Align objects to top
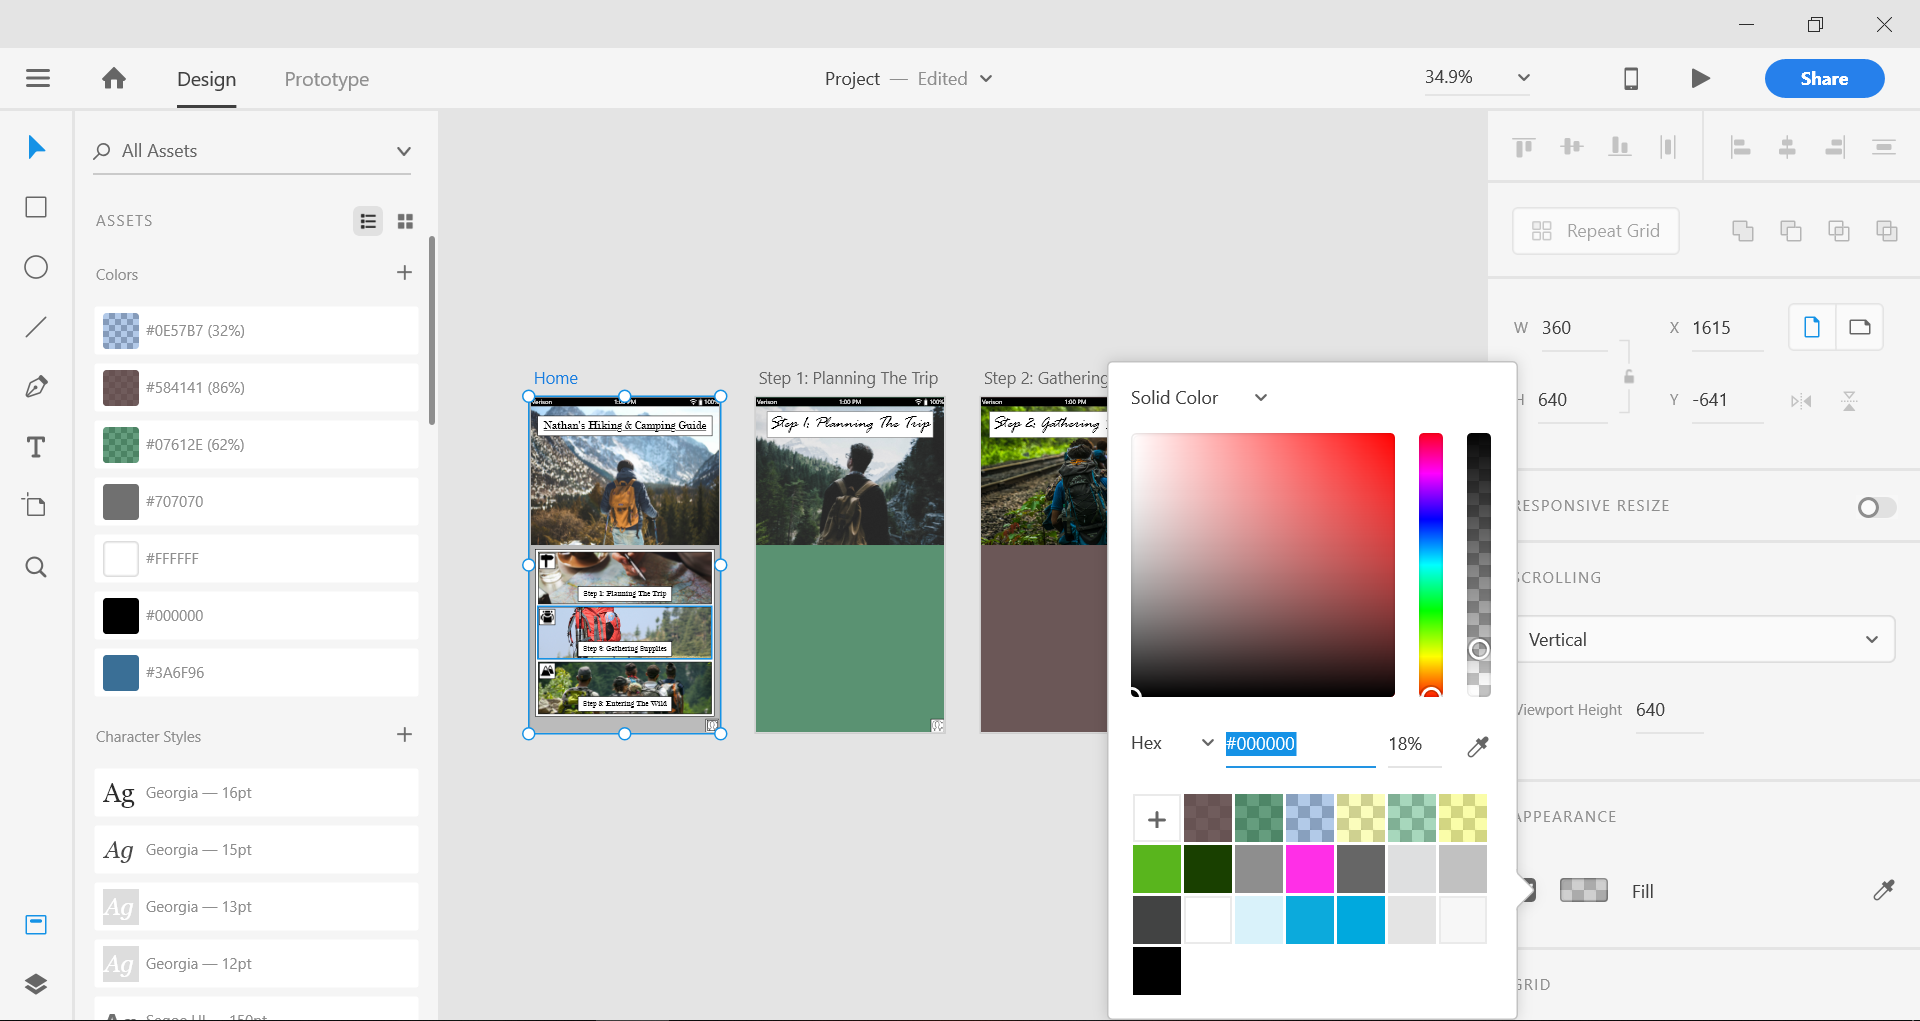 pyautogui.click(x=1524, y=148)
